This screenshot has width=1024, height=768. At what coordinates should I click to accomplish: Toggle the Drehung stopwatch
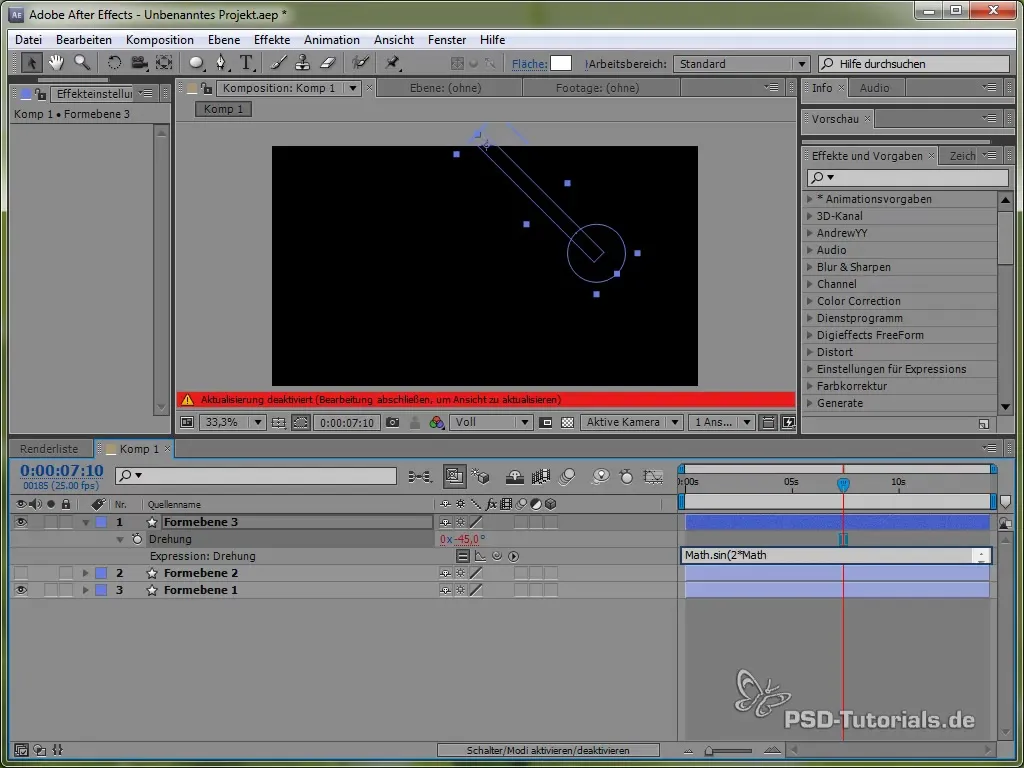[136, 539]
